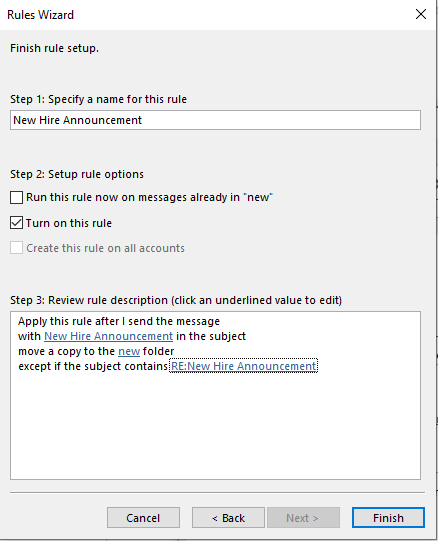Close the Rules Wizard dialog
438x541 pixels.
[x=421, y=14]
